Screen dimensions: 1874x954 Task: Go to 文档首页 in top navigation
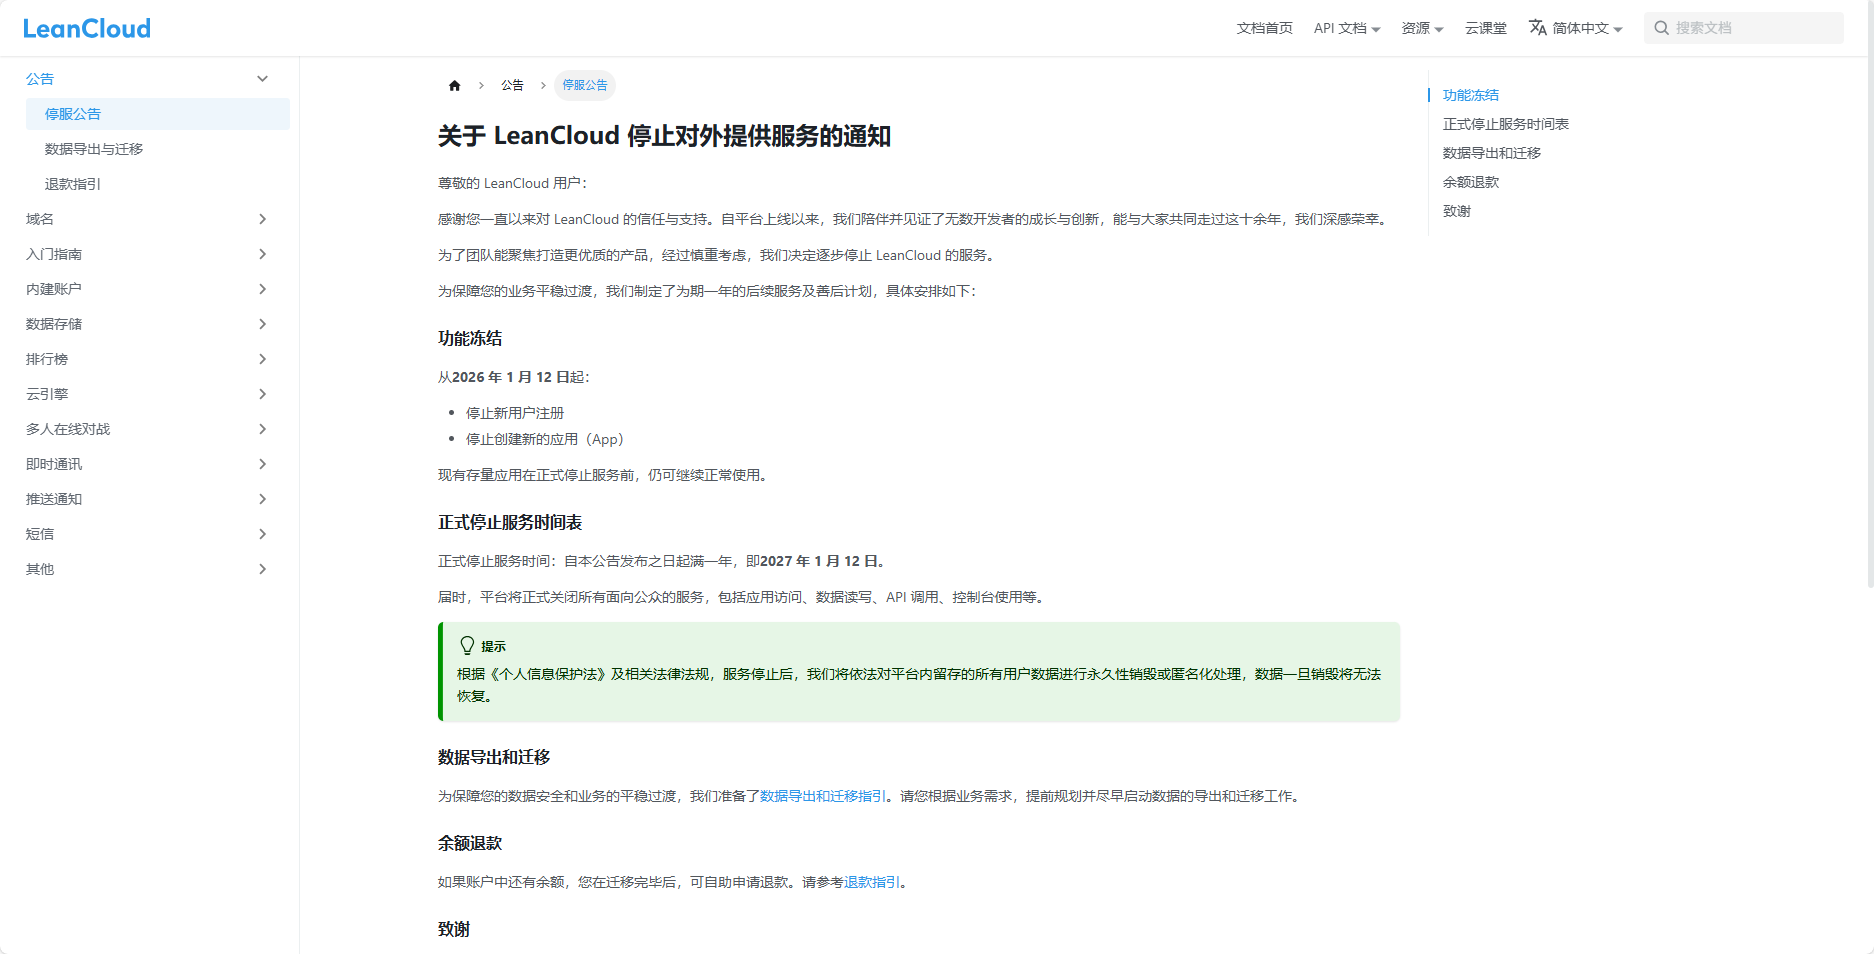click(1264, 28)
